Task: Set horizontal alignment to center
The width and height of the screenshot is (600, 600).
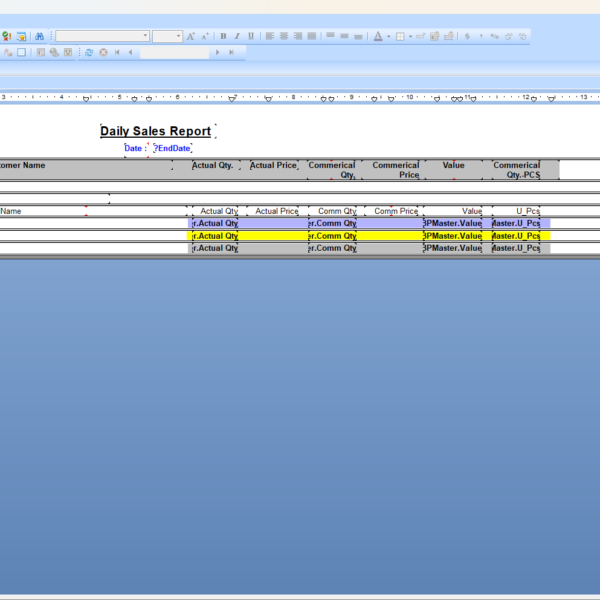Action: coord(284,36)
